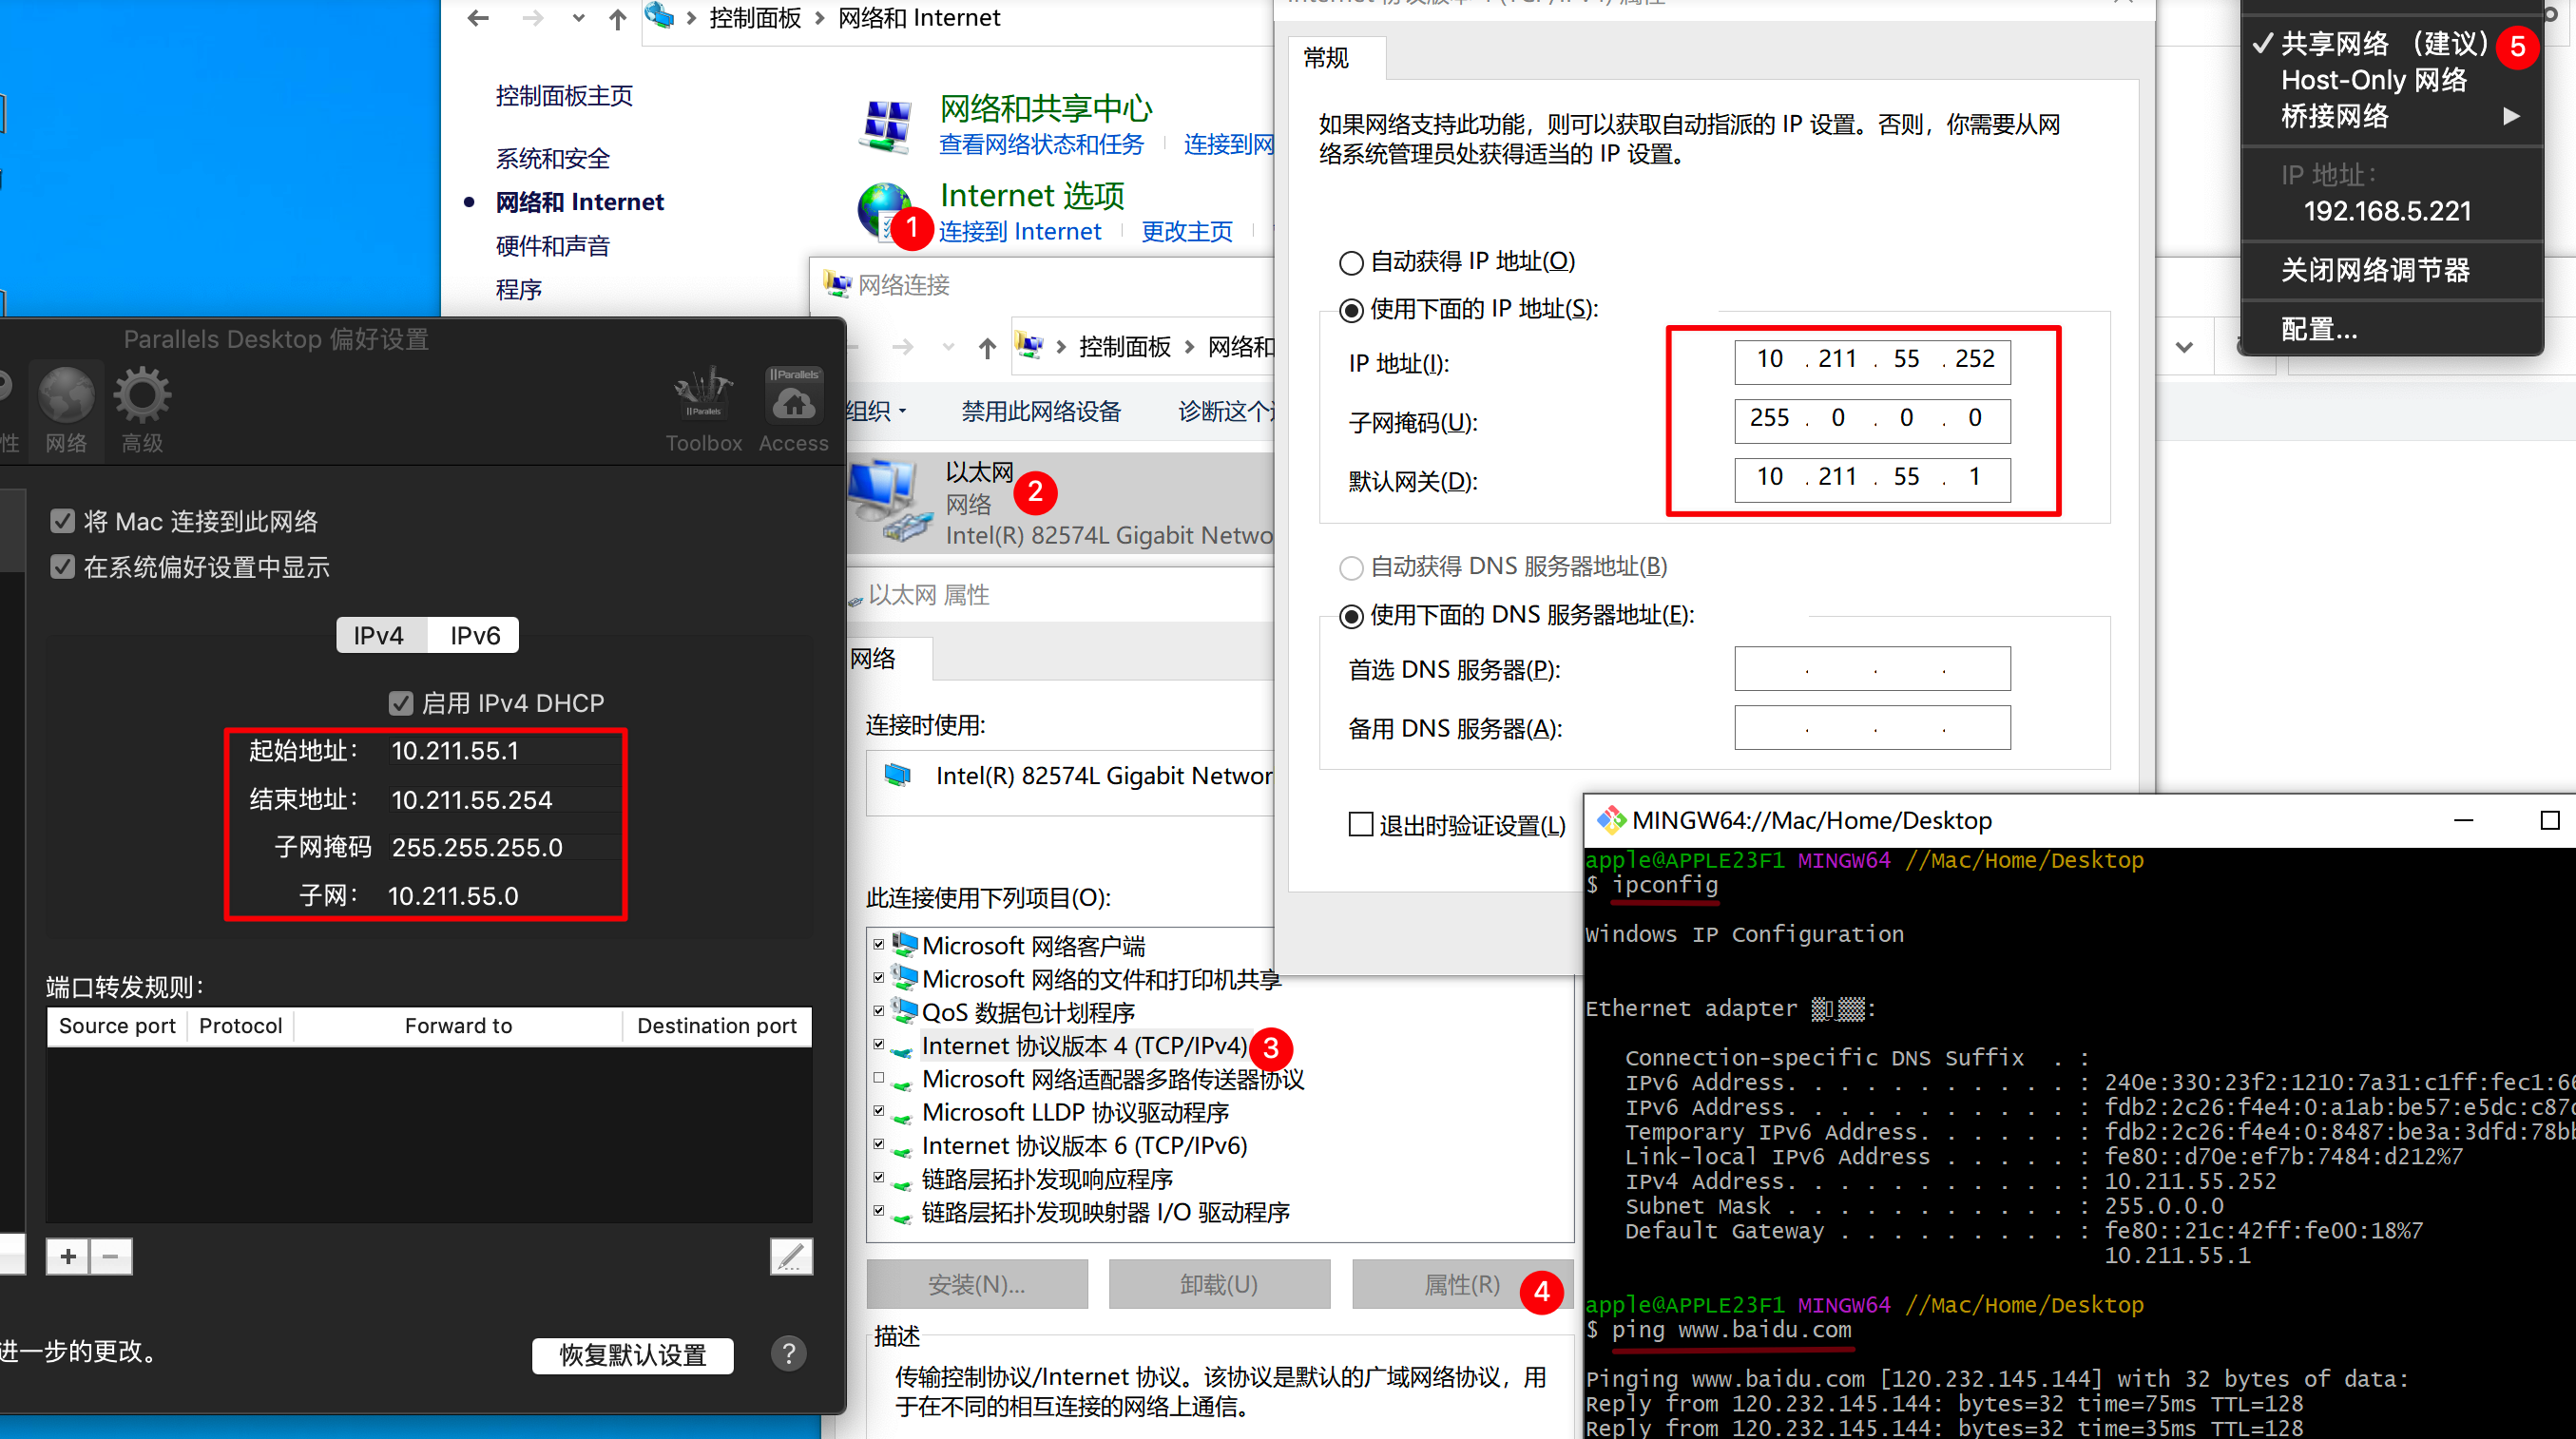
Task: Select Internet Protocol Version 6 (TCP/IPv6) item
Action: pos(1084,1145)
